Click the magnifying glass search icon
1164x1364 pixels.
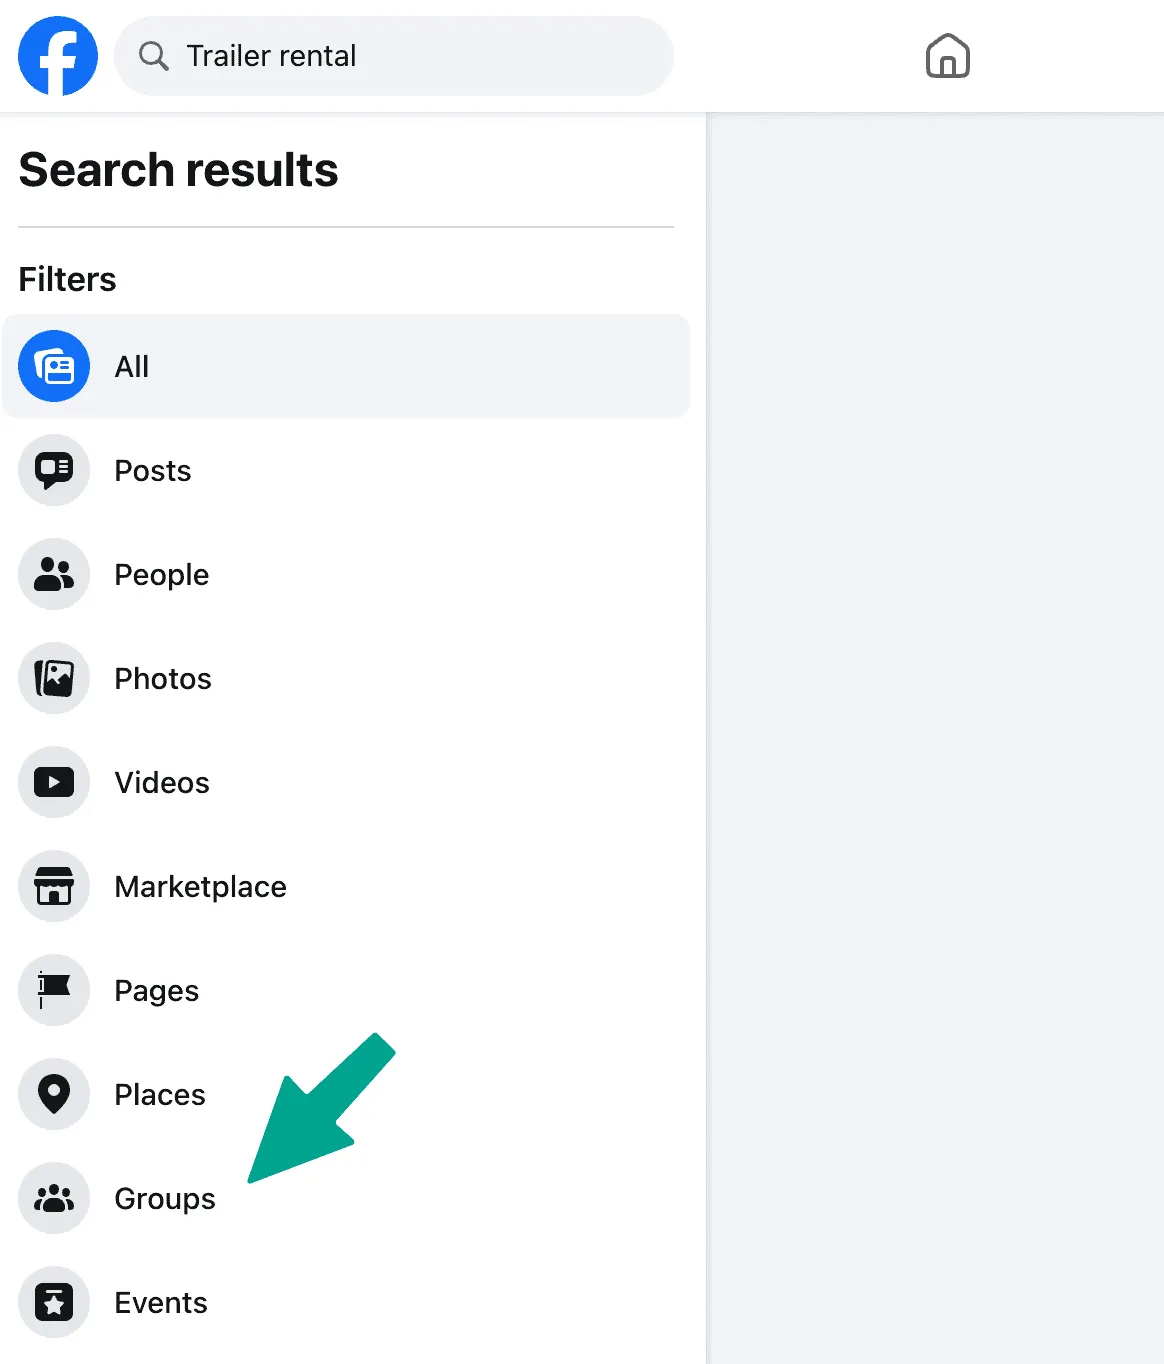[153, 56]
